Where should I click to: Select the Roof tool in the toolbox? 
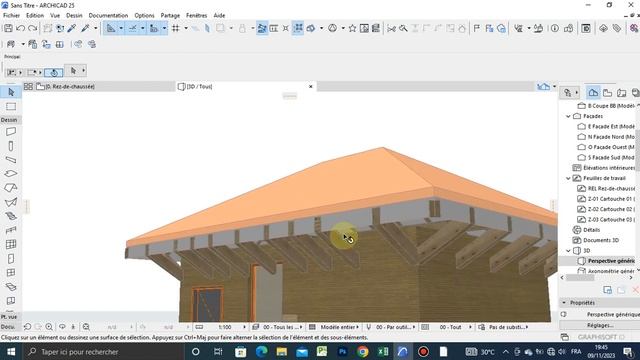click(x=11, y=188)
